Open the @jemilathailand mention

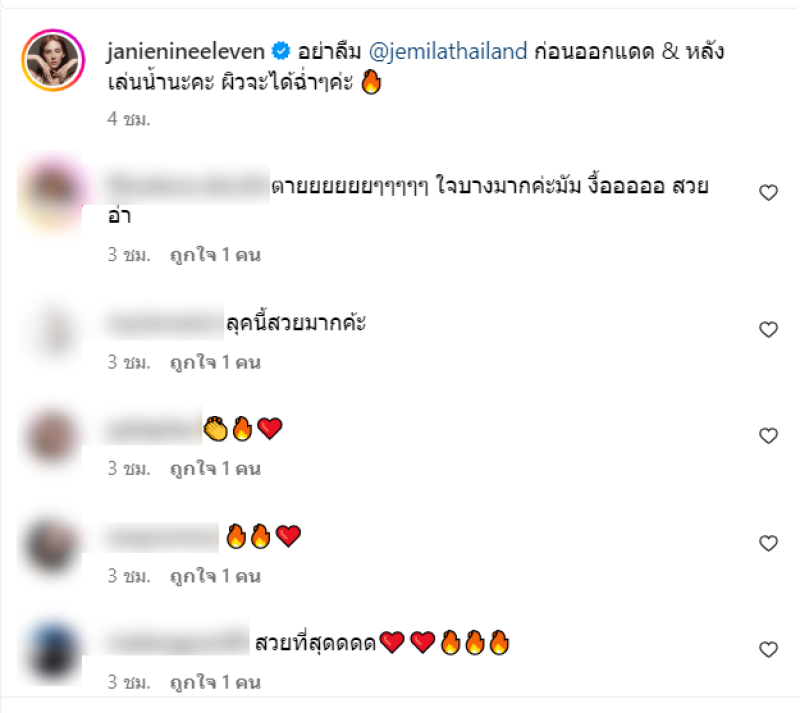[447, 52]
